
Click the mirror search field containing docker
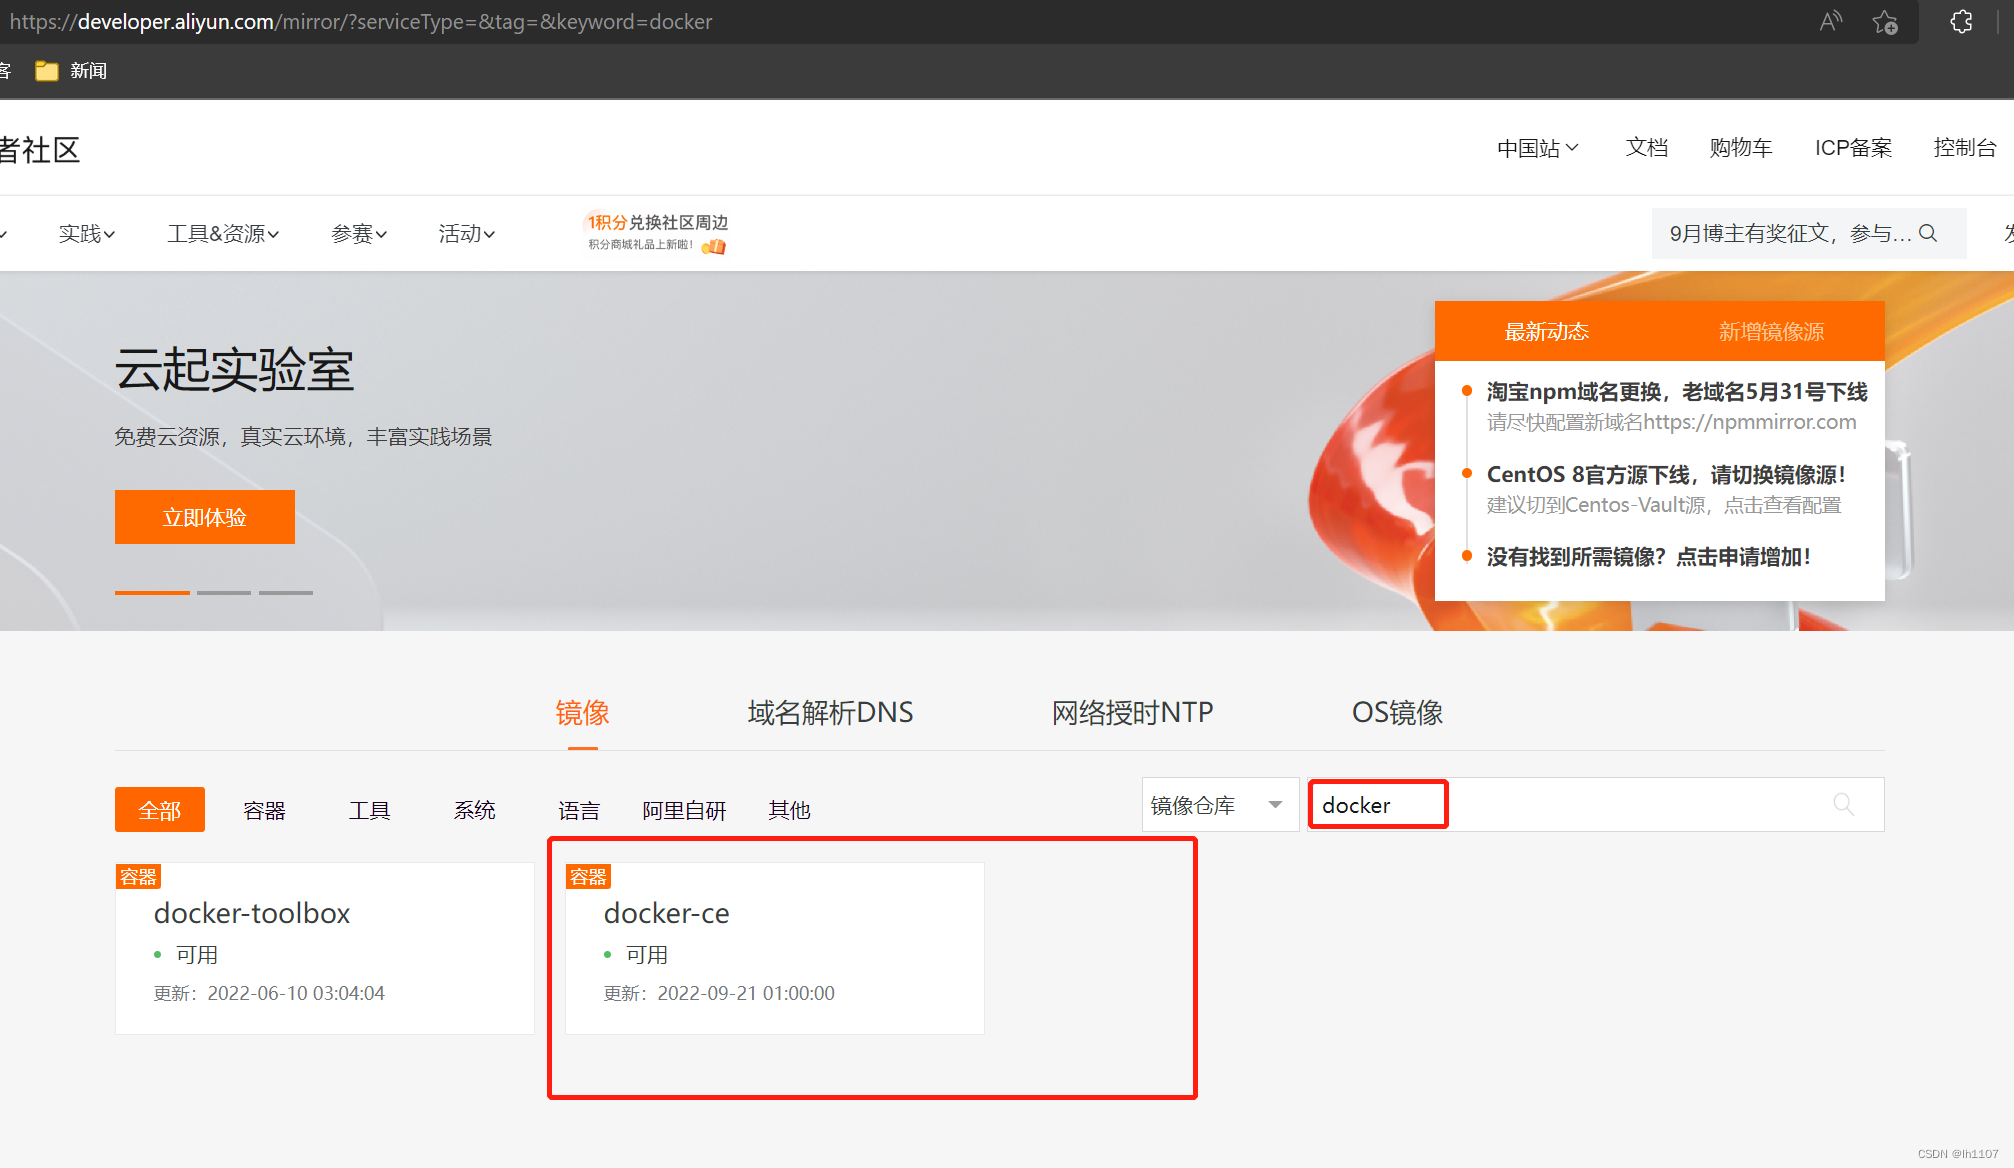tap(1595, 805)
